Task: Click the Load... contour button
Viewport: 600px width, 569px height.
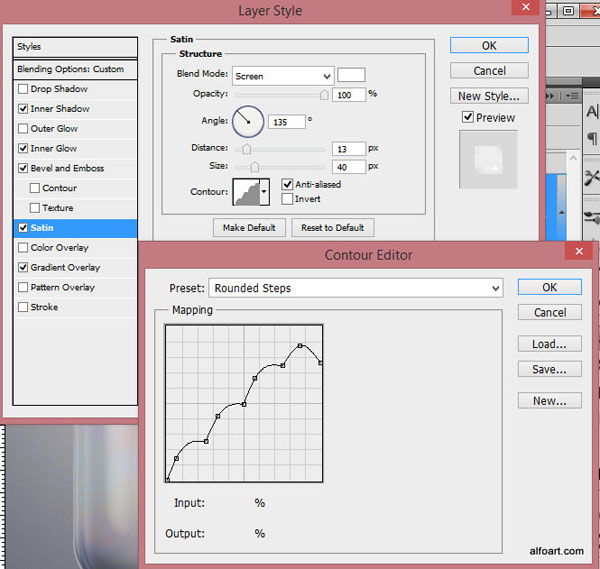Action: (x=549, y=344)
